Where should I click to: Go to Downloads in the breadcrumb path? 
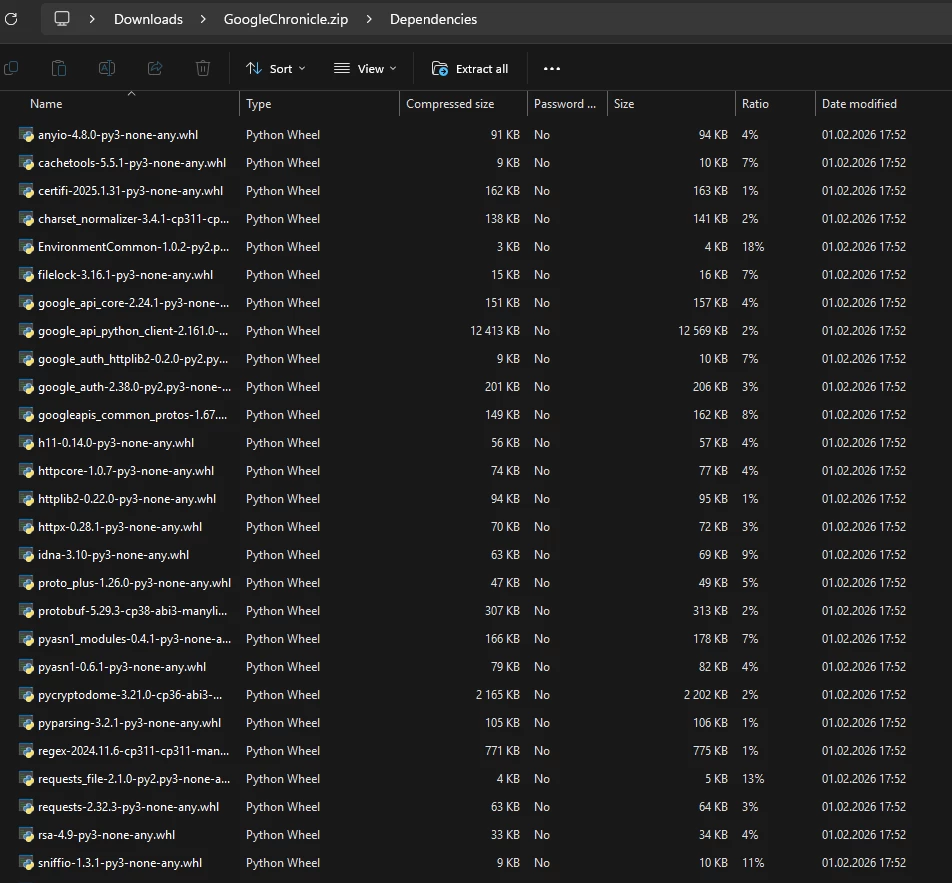148,19
